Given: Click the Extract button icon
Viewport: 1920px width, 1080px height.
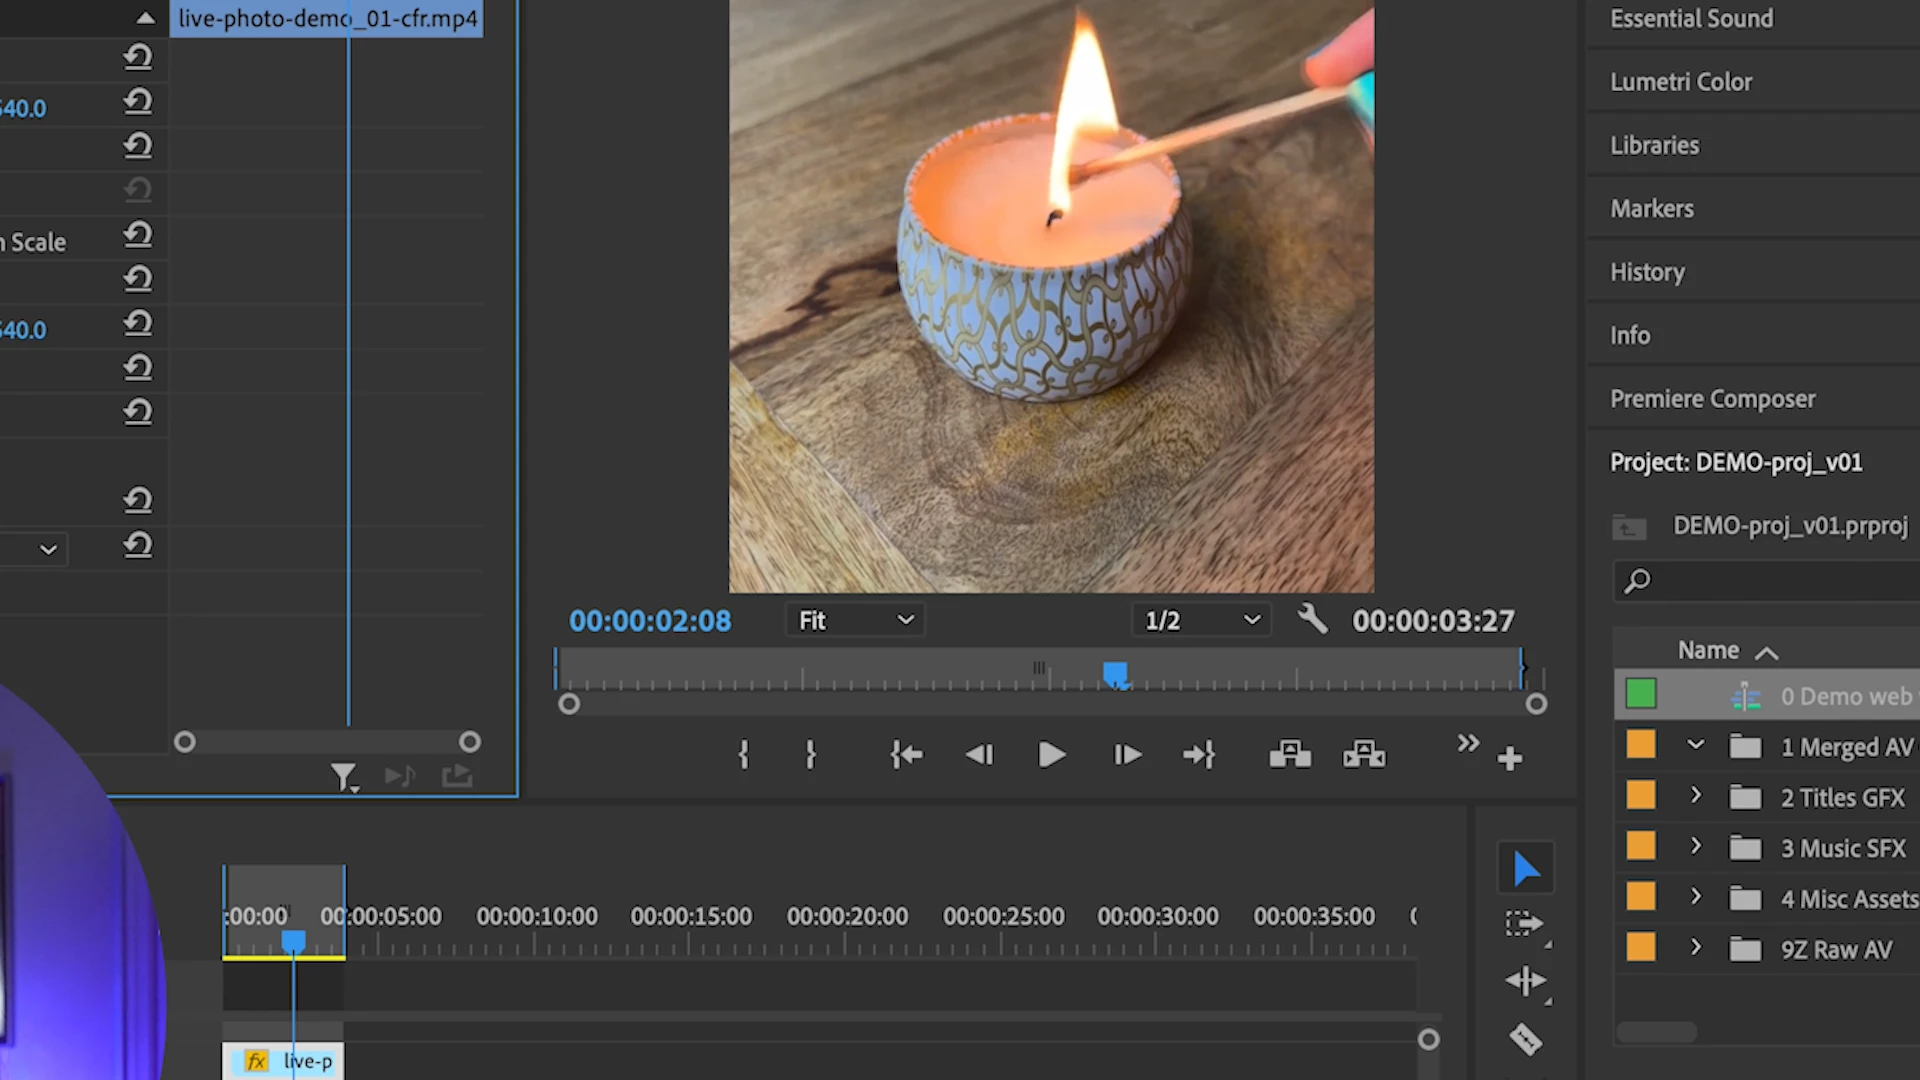Looking at the screenshot, I should click(1365, 755).
